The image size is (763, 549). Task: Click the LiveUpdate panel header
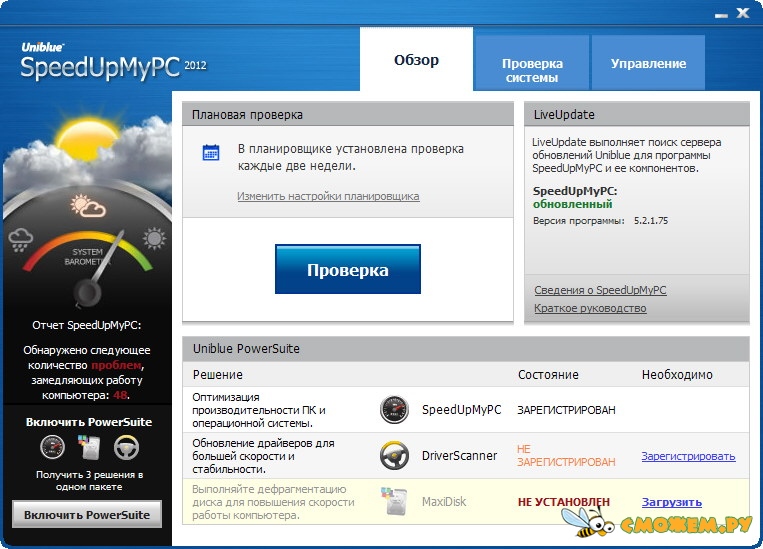[x=636, y=114]
